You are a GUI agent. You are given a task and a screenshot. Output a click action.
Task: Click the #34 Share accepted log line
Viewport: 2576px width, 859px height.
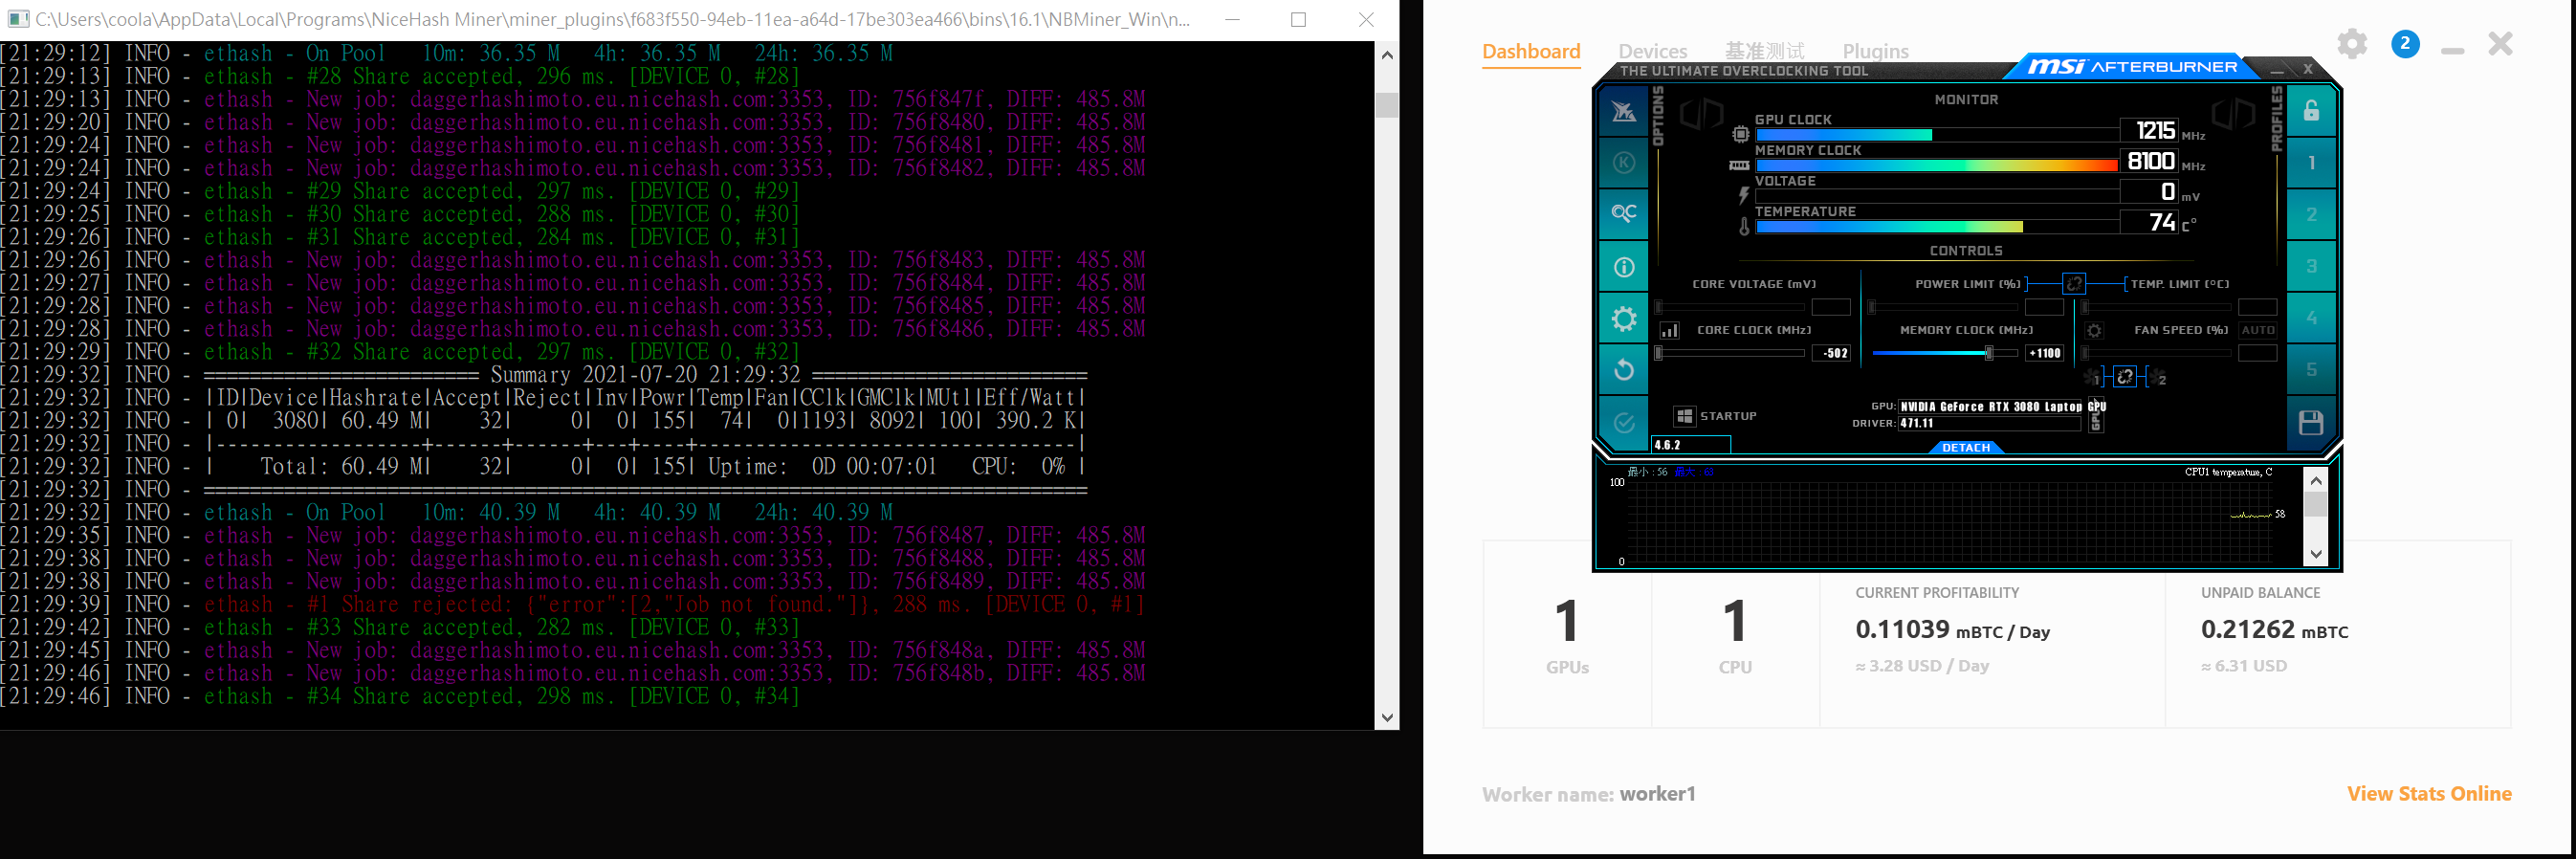400,696
